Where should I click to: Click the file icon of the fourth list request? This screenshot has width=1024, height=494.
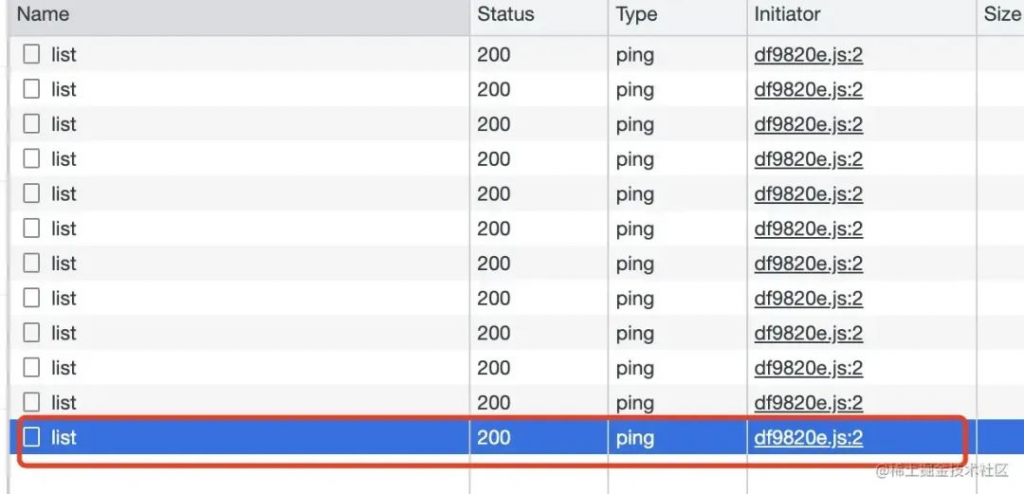click(x=31, y=159)
